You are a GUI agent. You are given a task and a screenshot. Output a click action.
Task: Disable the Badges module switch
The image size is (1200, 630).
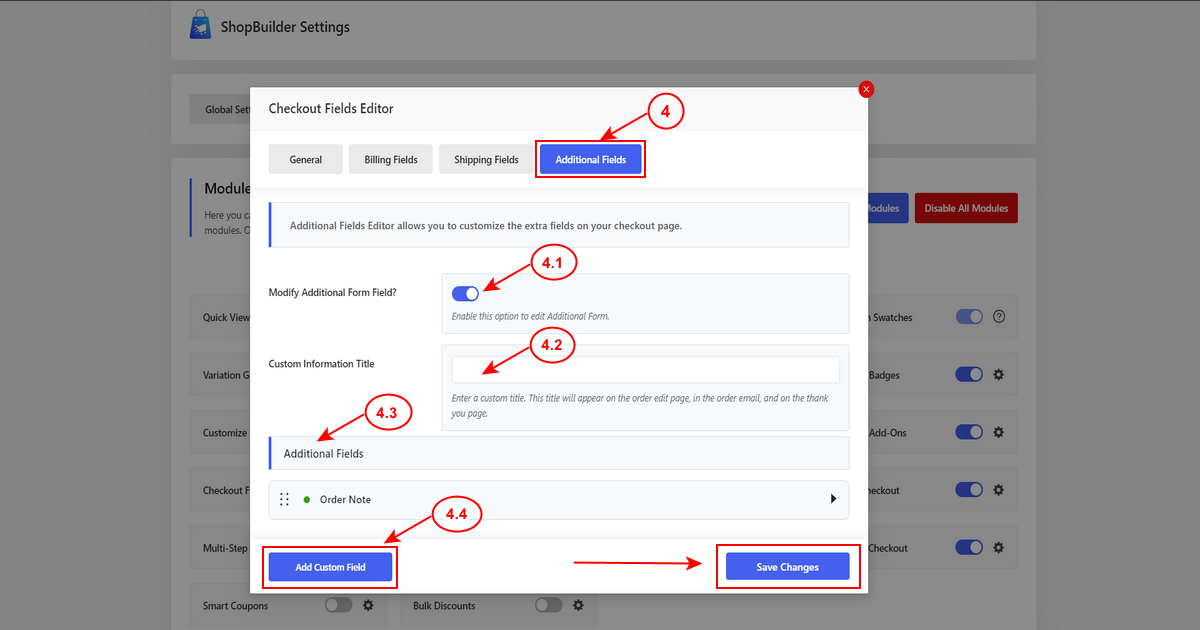pyautogui.click(x=969, y=375)
